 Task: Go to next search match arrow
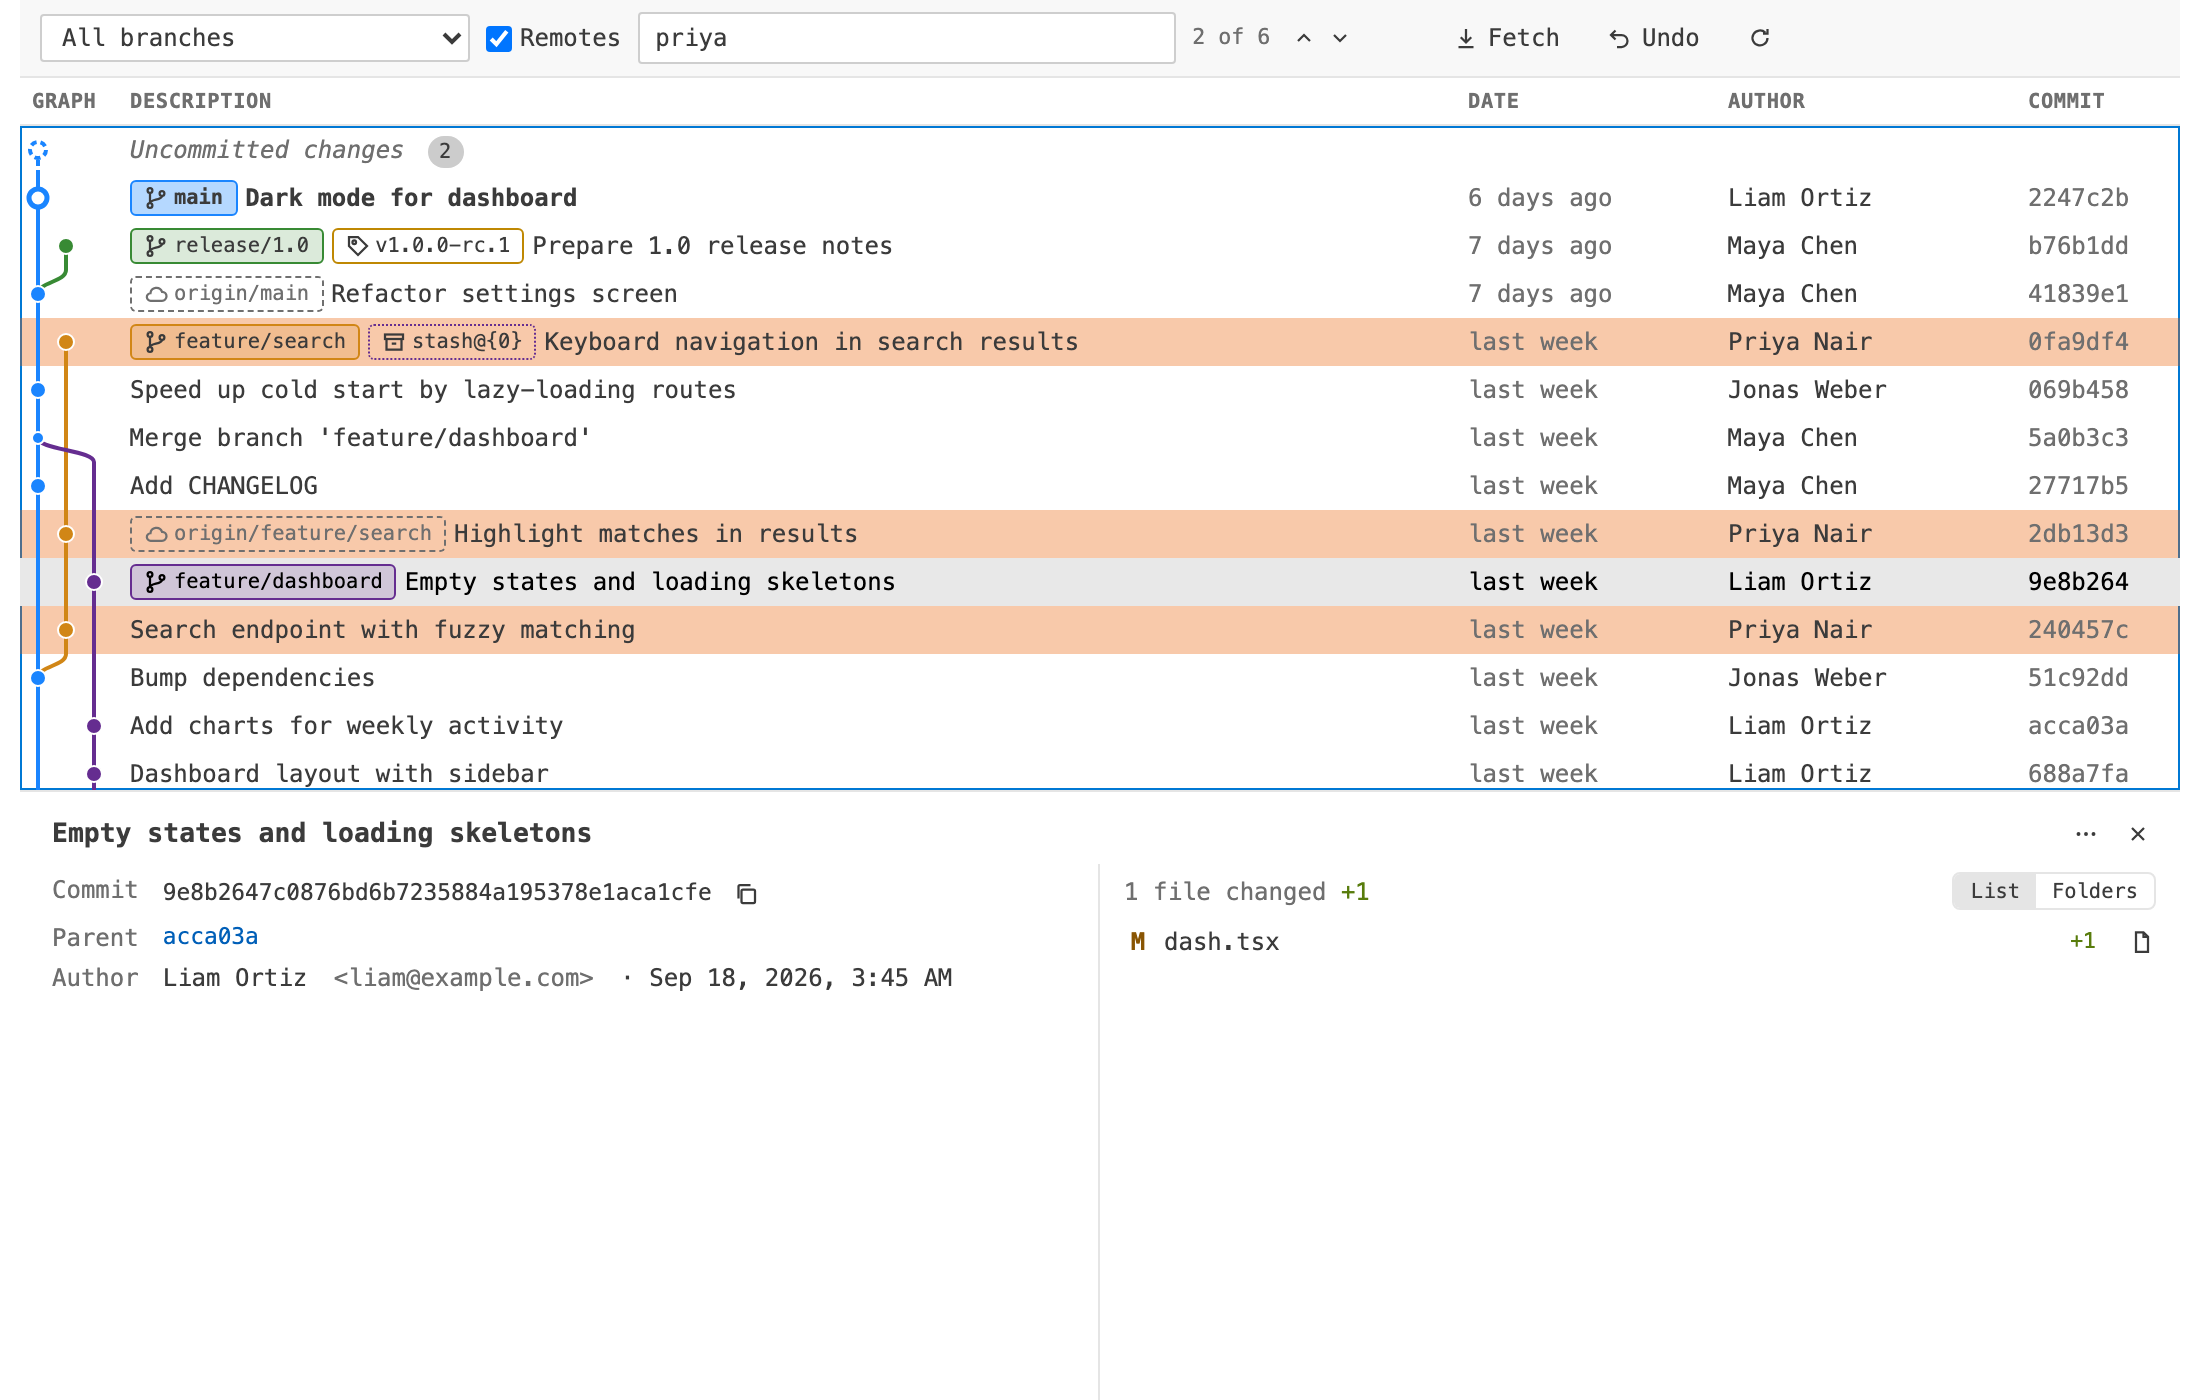point(1340,38)
